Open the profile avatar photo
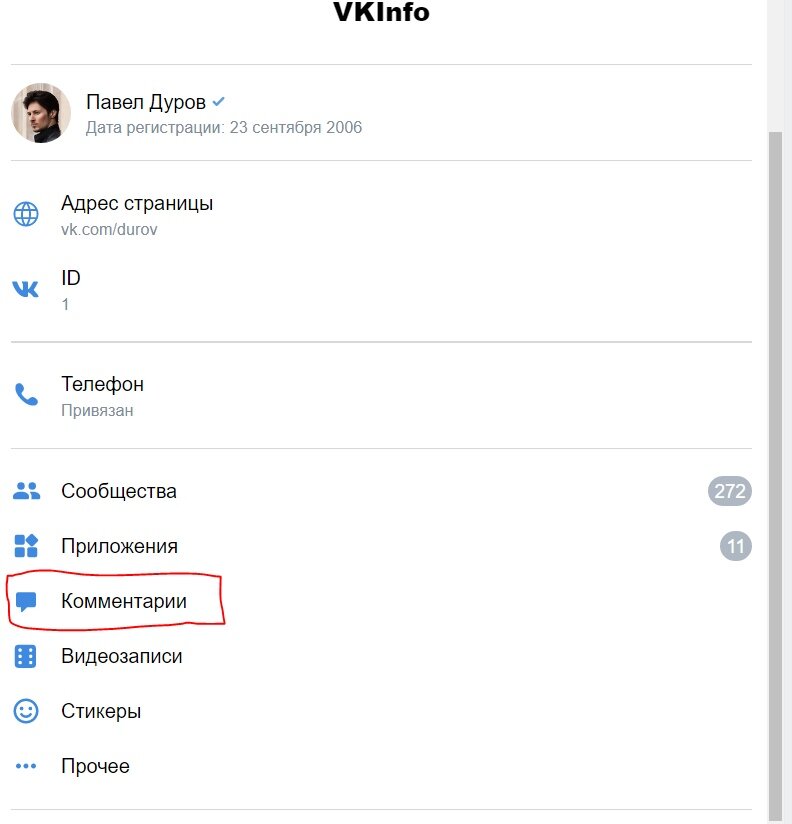The width and height of the screenshot is (792, 824). coord(41,112)
